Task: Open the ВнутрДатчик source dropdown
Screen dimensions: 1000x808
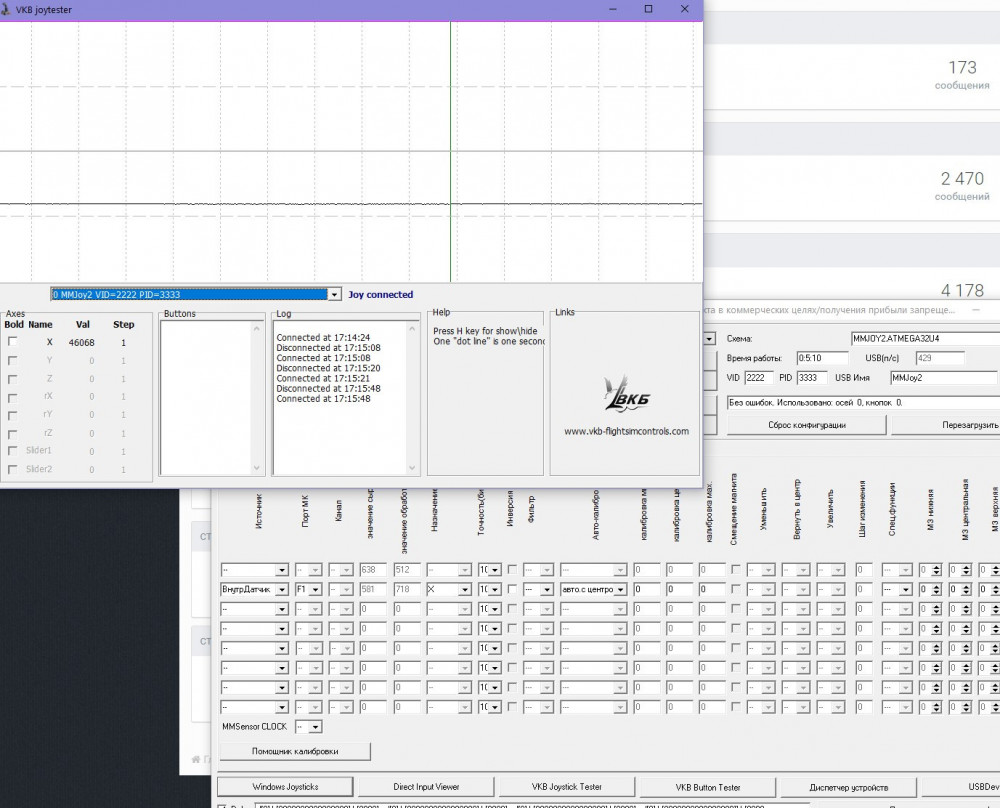Action: 282,590
